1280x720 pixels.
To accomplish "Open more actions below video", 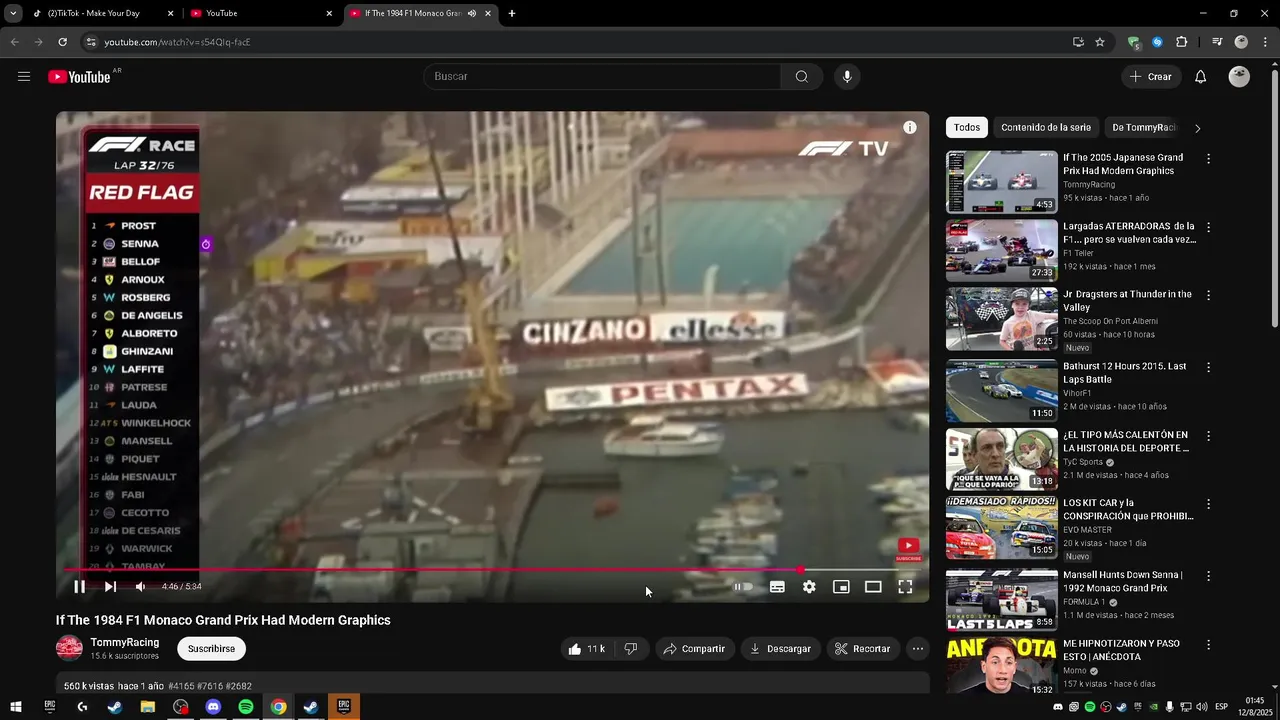I will [x=918, y=649].
